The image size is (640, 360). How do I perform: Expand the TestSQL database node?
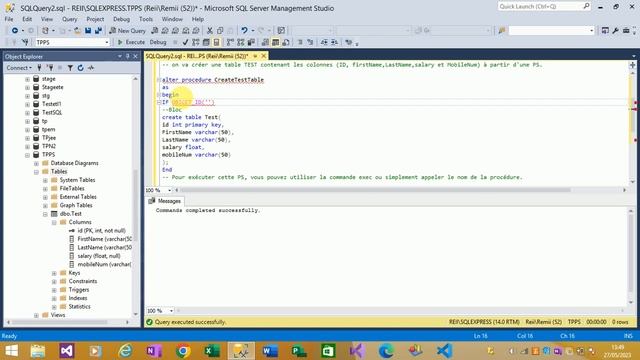pyautogui.click(x=27, y=113)
